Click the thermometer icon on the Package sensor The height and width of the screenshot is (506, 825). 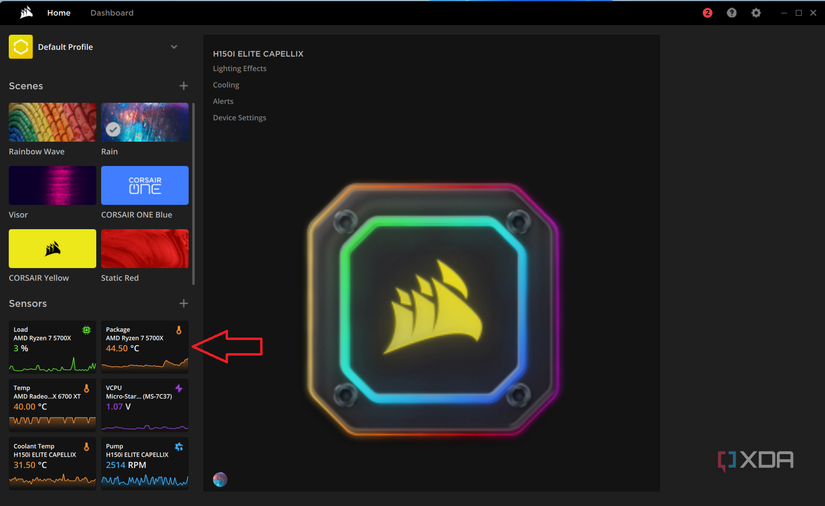pos(179,330)
